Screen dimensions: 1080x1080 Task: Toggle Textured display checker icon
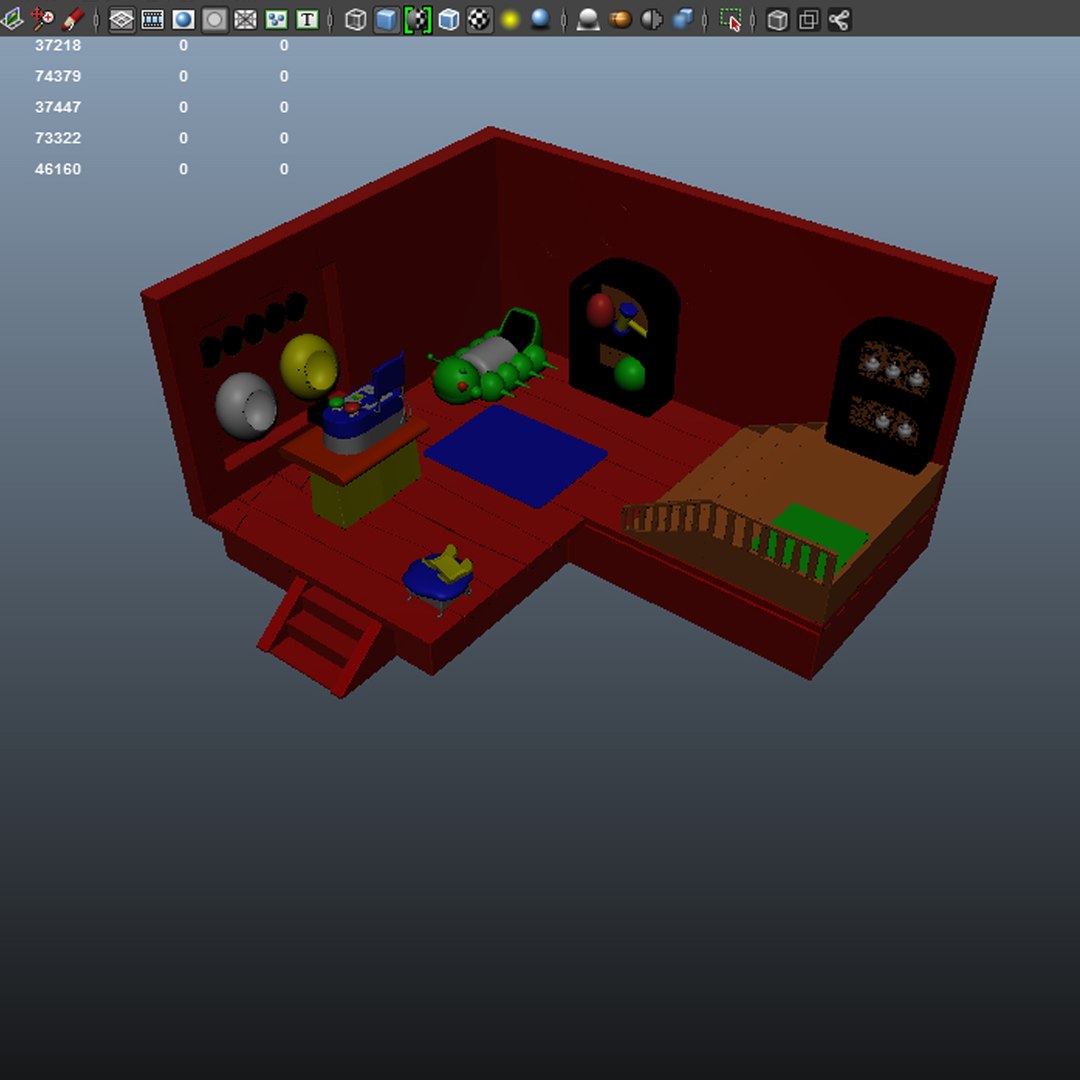[479, 19]
